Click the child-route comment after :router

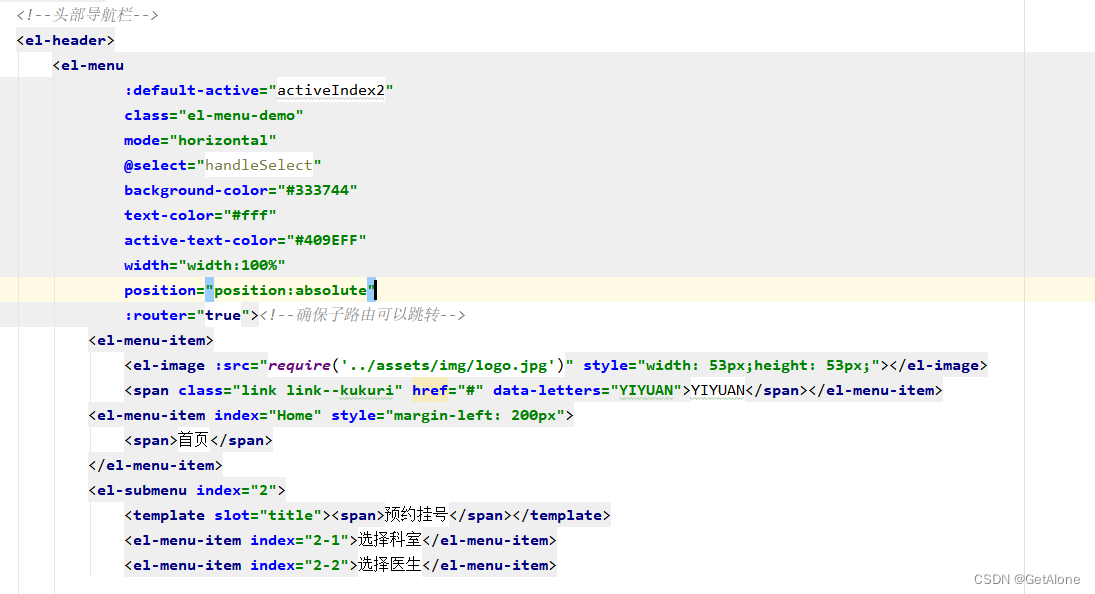[x=362, y=315]
